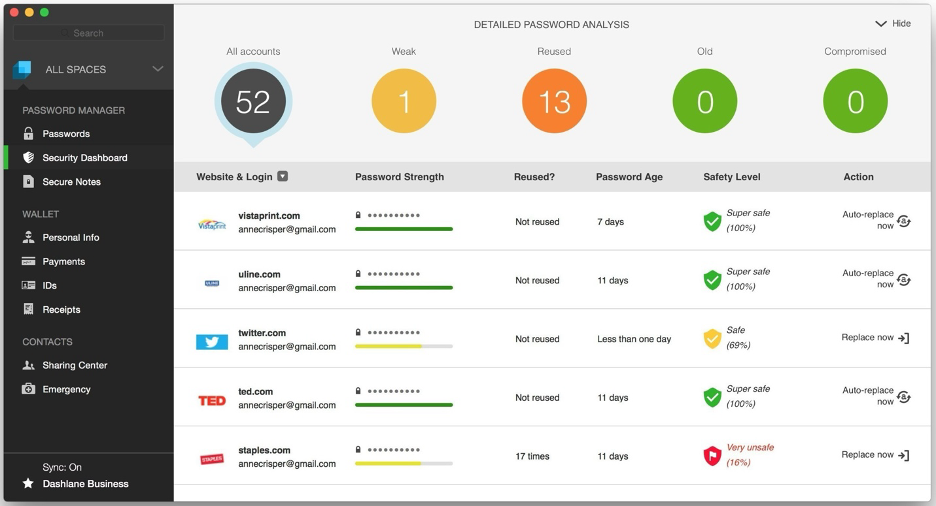Image resolution: width=936 pixels, height=506 pixels.
Task: Click the Search field in sidebar
Action: (88, 33)
